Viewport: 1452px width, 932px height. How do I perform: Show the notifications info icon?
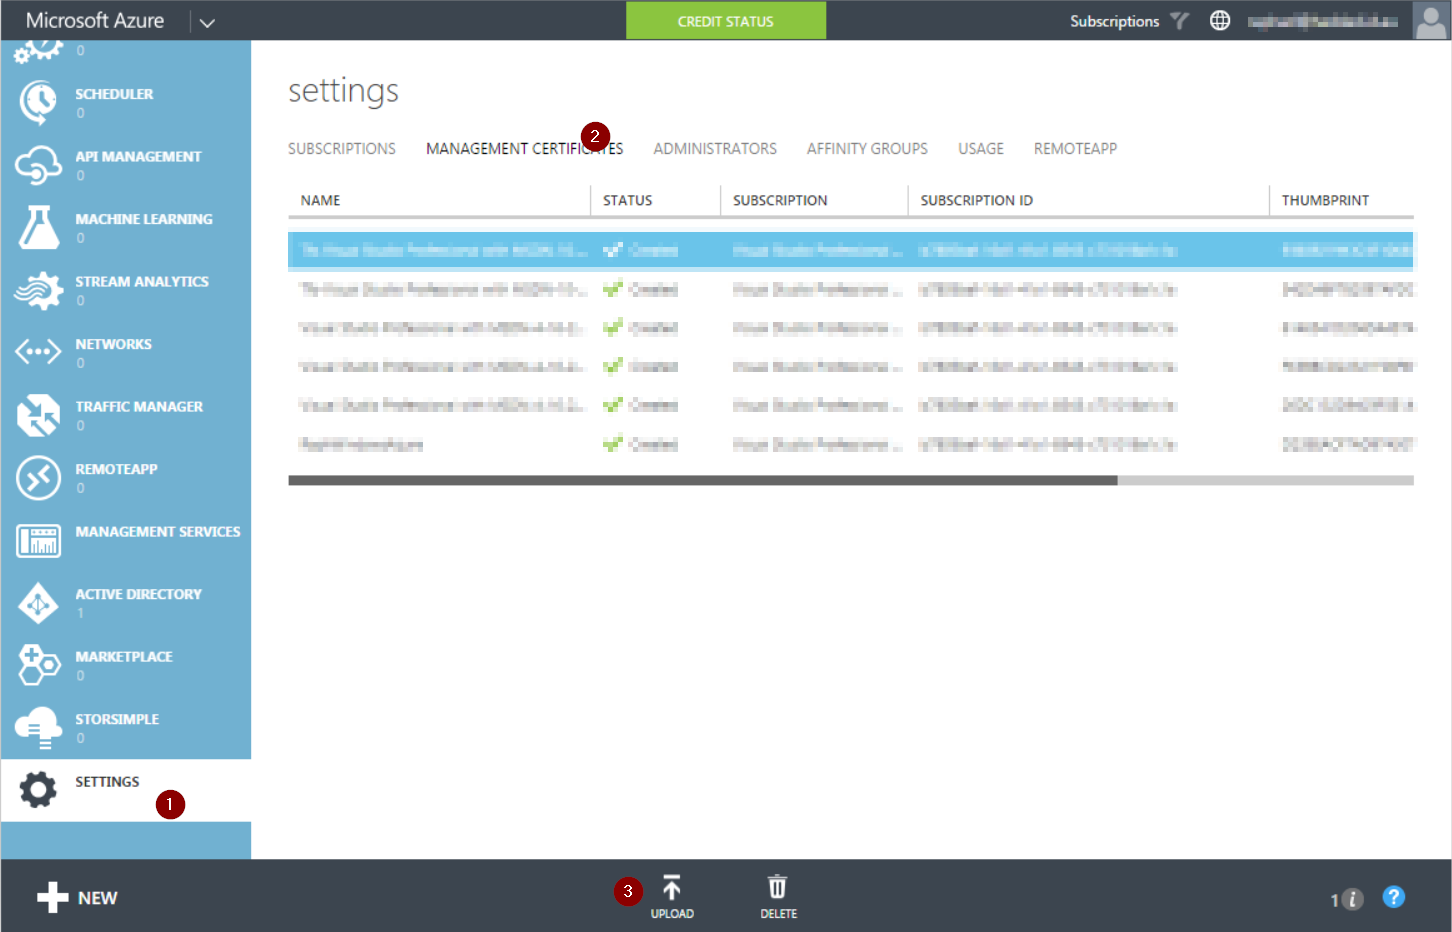tap(1351, 900)
